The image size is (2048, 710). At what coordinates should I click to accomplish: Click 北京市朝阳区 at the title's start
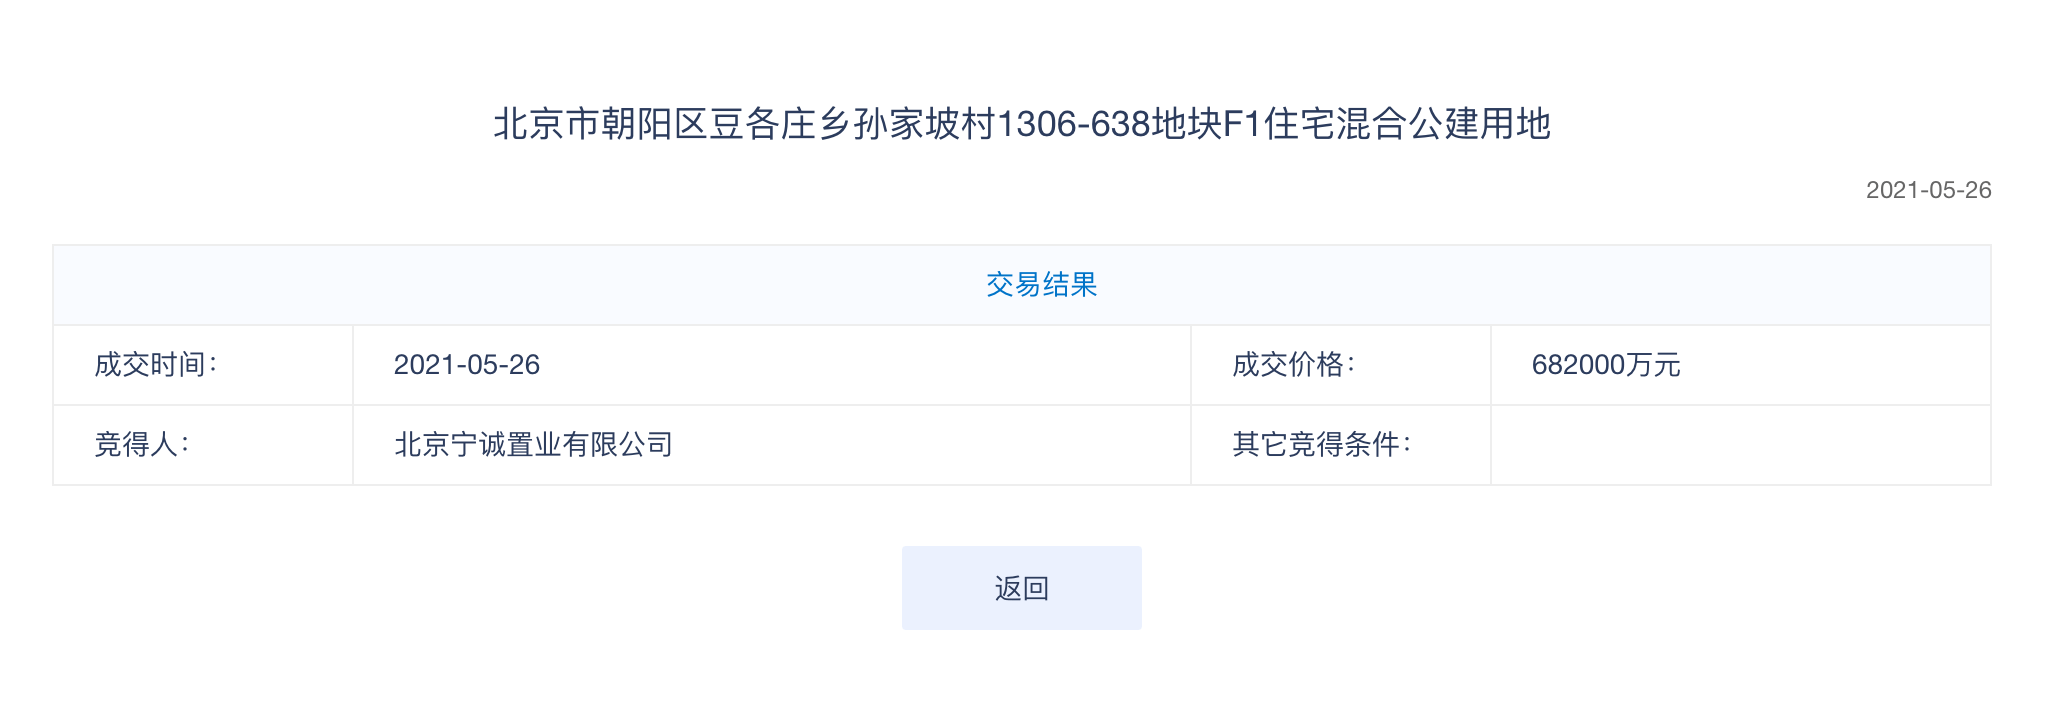click(600, 124)
